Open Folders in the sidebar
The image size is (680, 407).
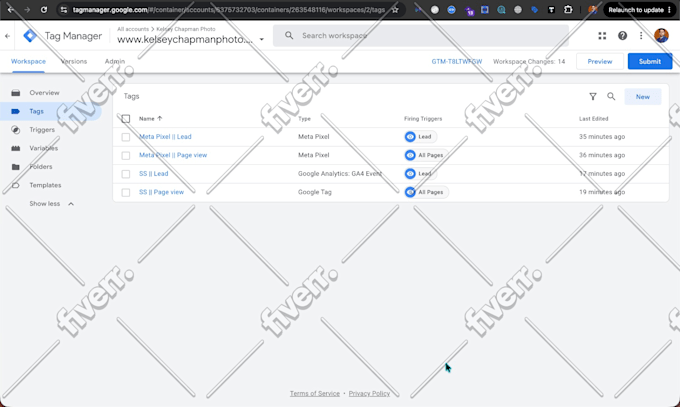pyautogui.click(x=41, y=167)
